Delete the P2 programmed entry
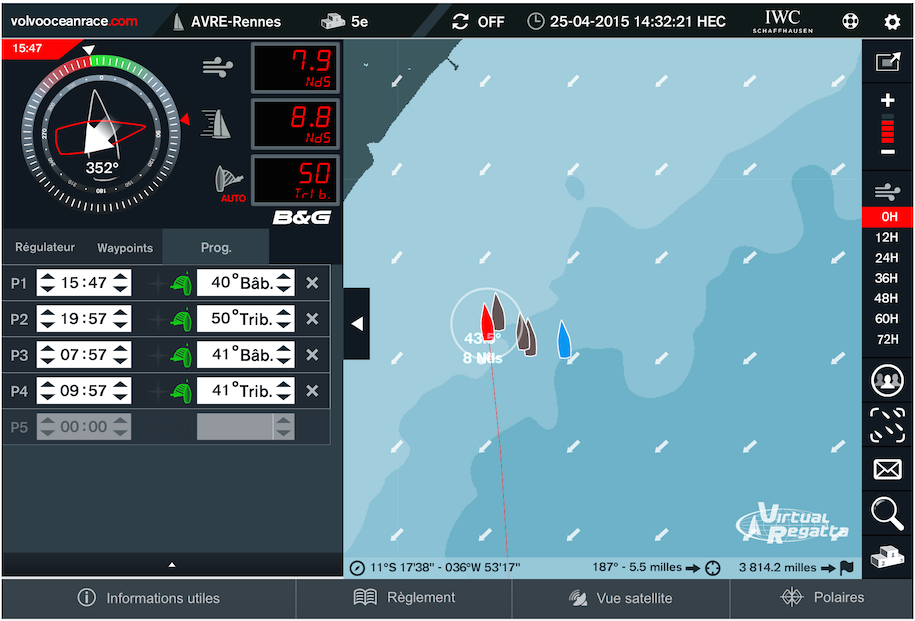 312,319
